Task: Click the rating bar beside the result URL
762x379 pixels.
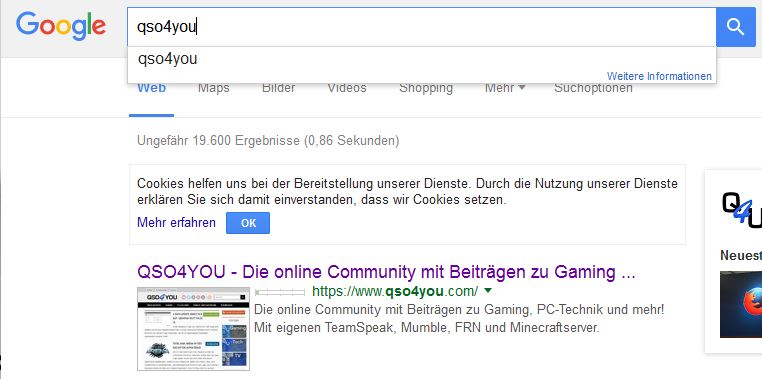Action: [x=280, y=292]
